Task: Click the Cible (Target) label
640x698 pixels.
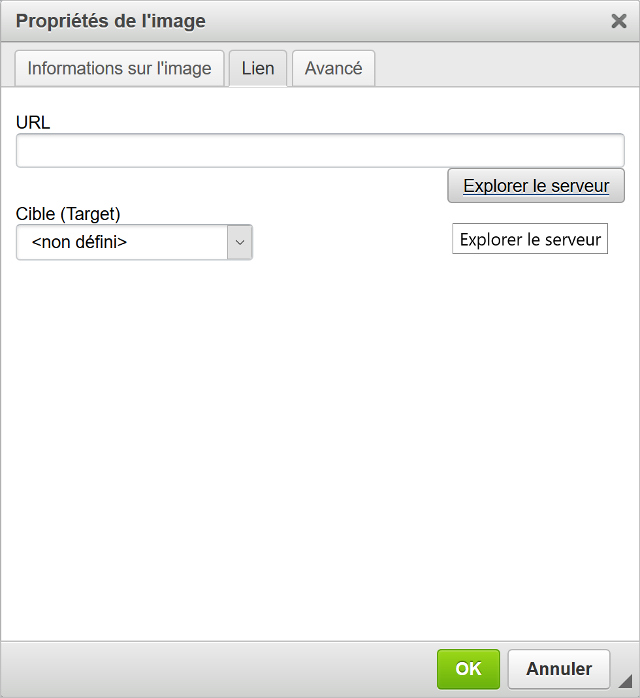Action: 68,214
